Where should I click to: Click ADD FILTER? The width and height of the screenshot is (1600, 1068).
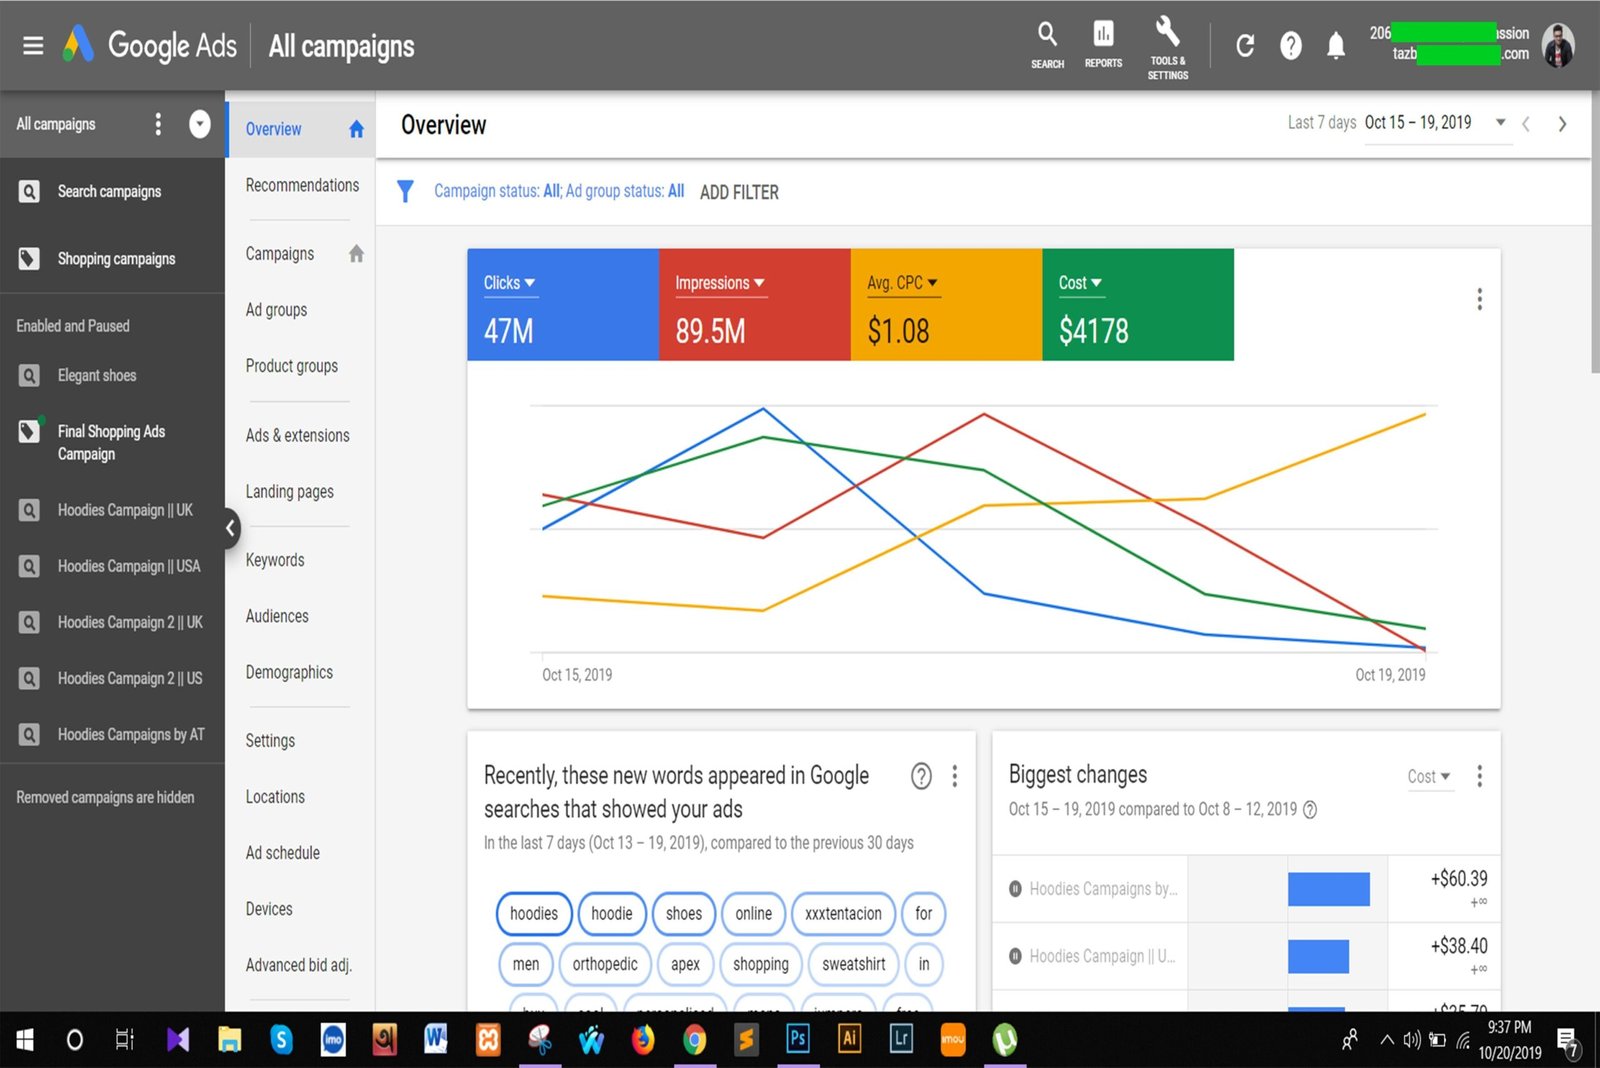point(739,192)
